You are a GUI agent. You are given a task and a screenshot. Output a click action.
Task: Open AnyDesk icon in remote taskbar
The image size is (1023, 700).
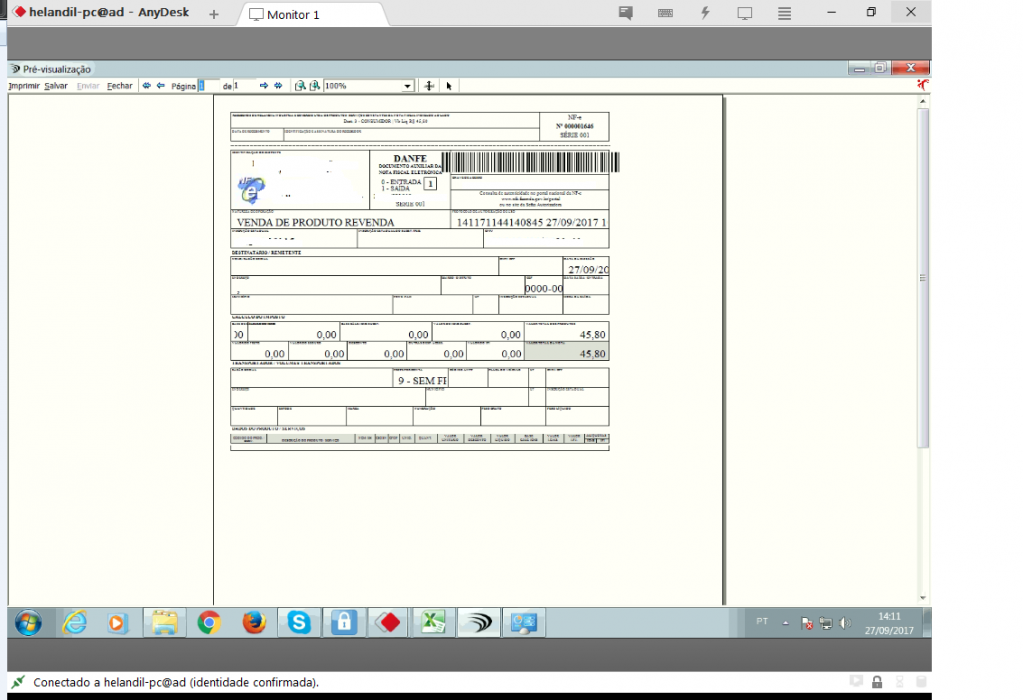(389, 622)
